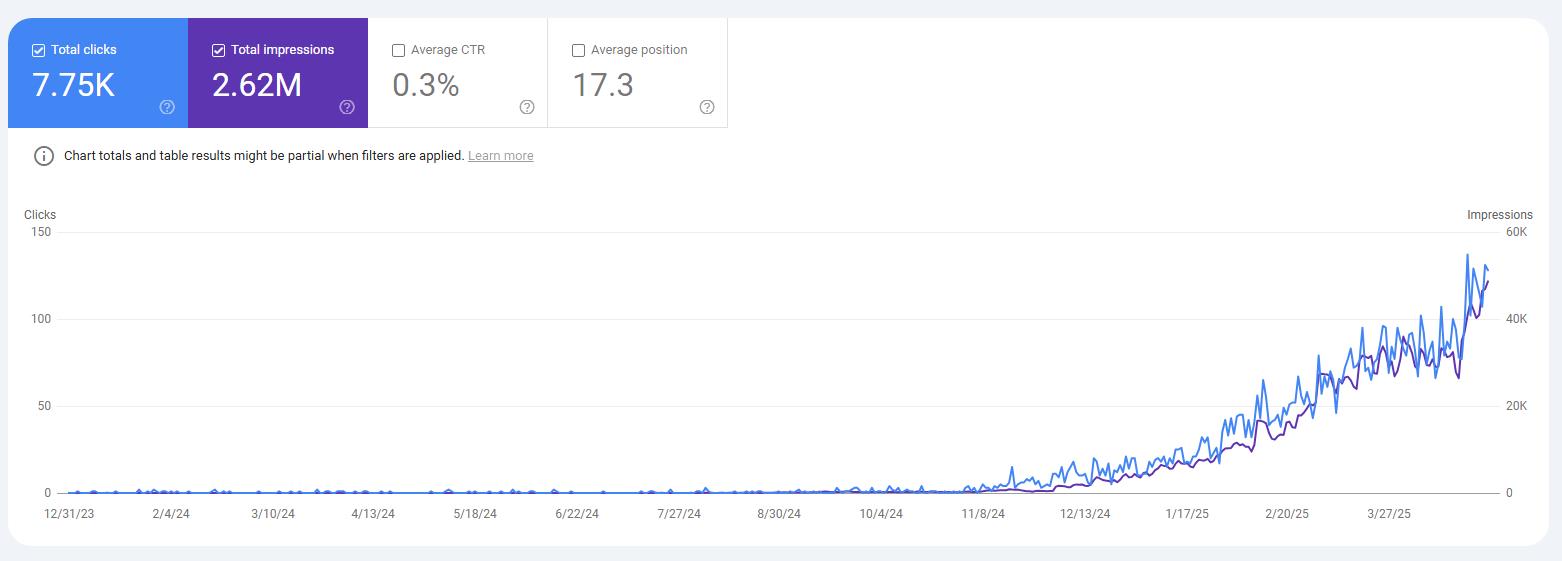
Task: Click the 150 clicks axis label
Action: 42,232
